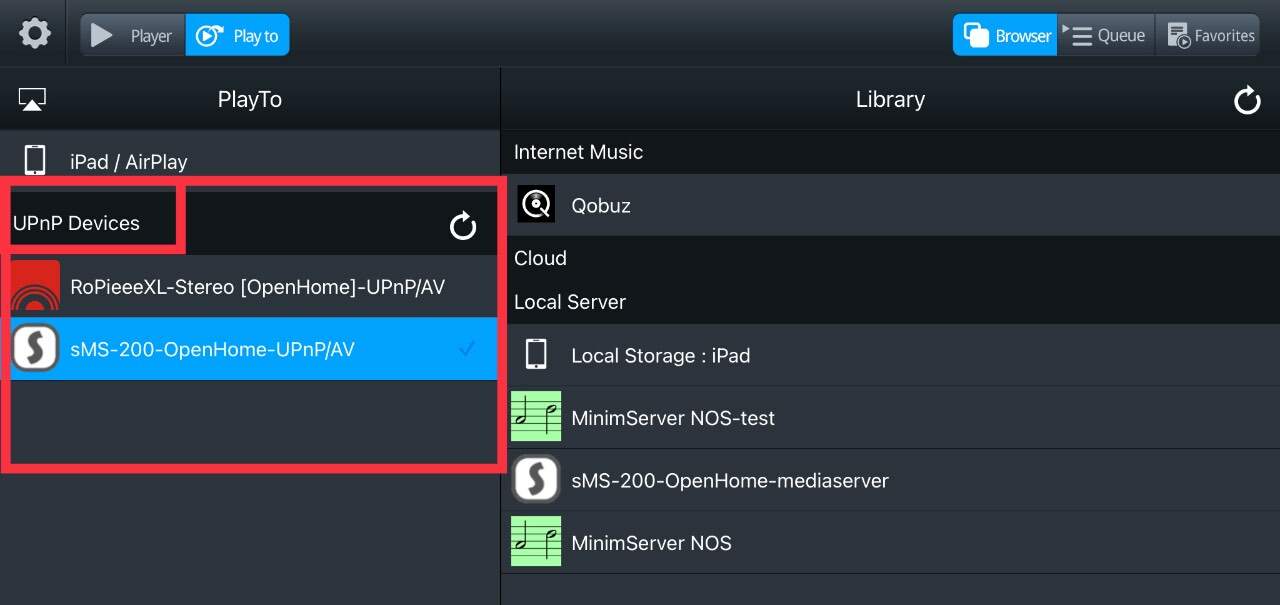Tap the AirPlay icon beside PlayTo
The height and width of the screenshot is (605, 1280).
click(32, 99)
